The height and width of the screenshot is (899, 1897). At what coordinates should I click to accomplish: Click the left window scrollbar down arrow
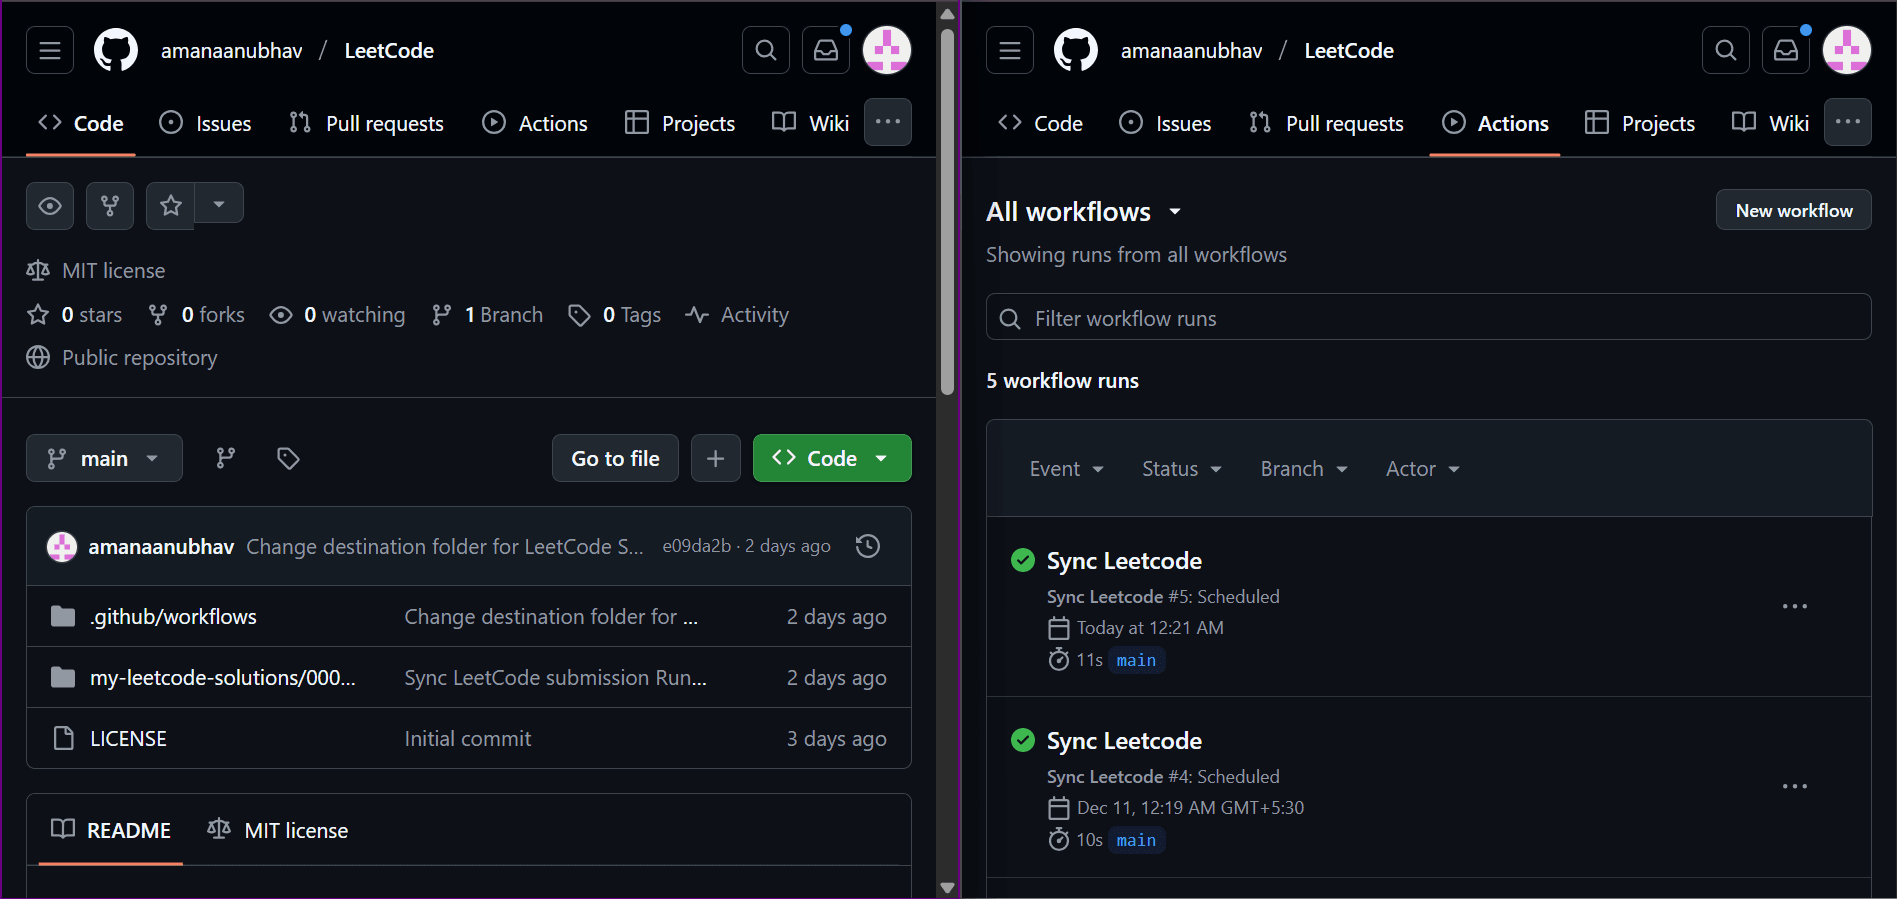click(947, 888)
